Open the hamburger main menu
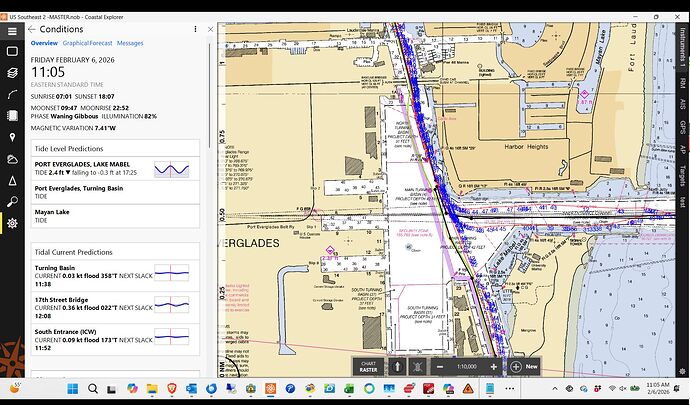The height and width of the screenshot is (405, 690). tap(11, 31)
